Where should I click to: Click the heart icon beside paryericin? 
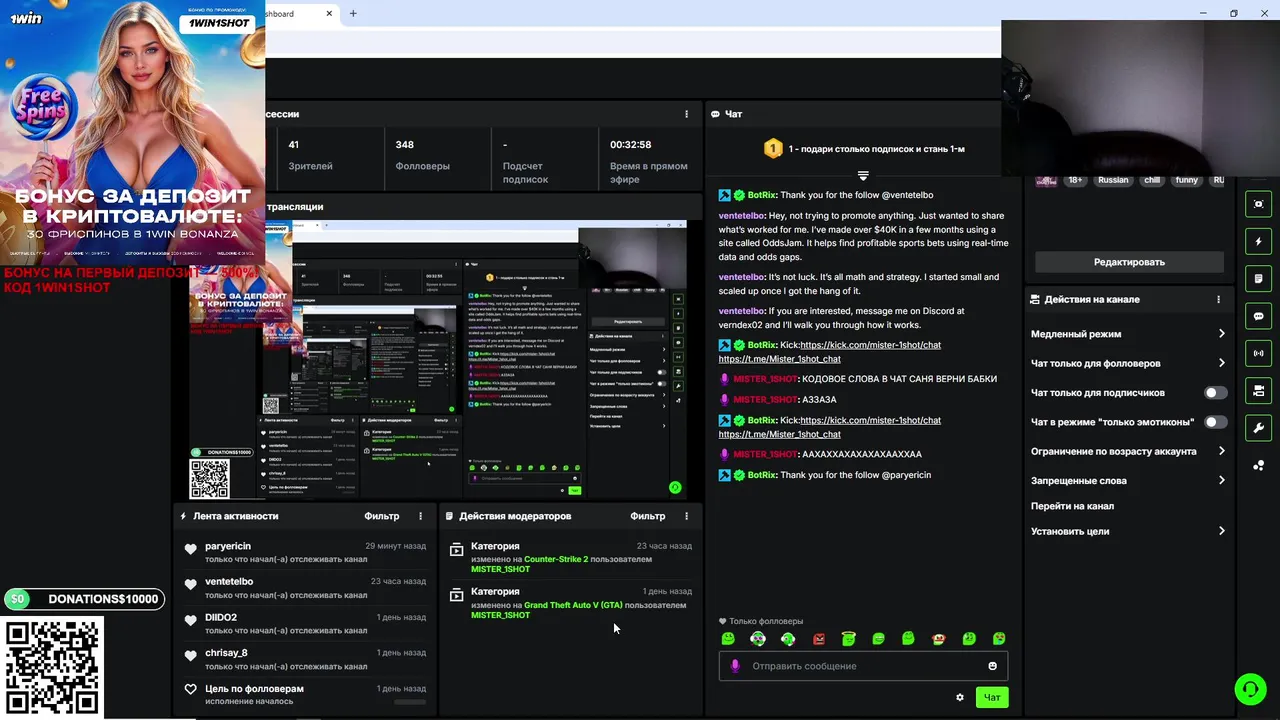click(190, 549)
